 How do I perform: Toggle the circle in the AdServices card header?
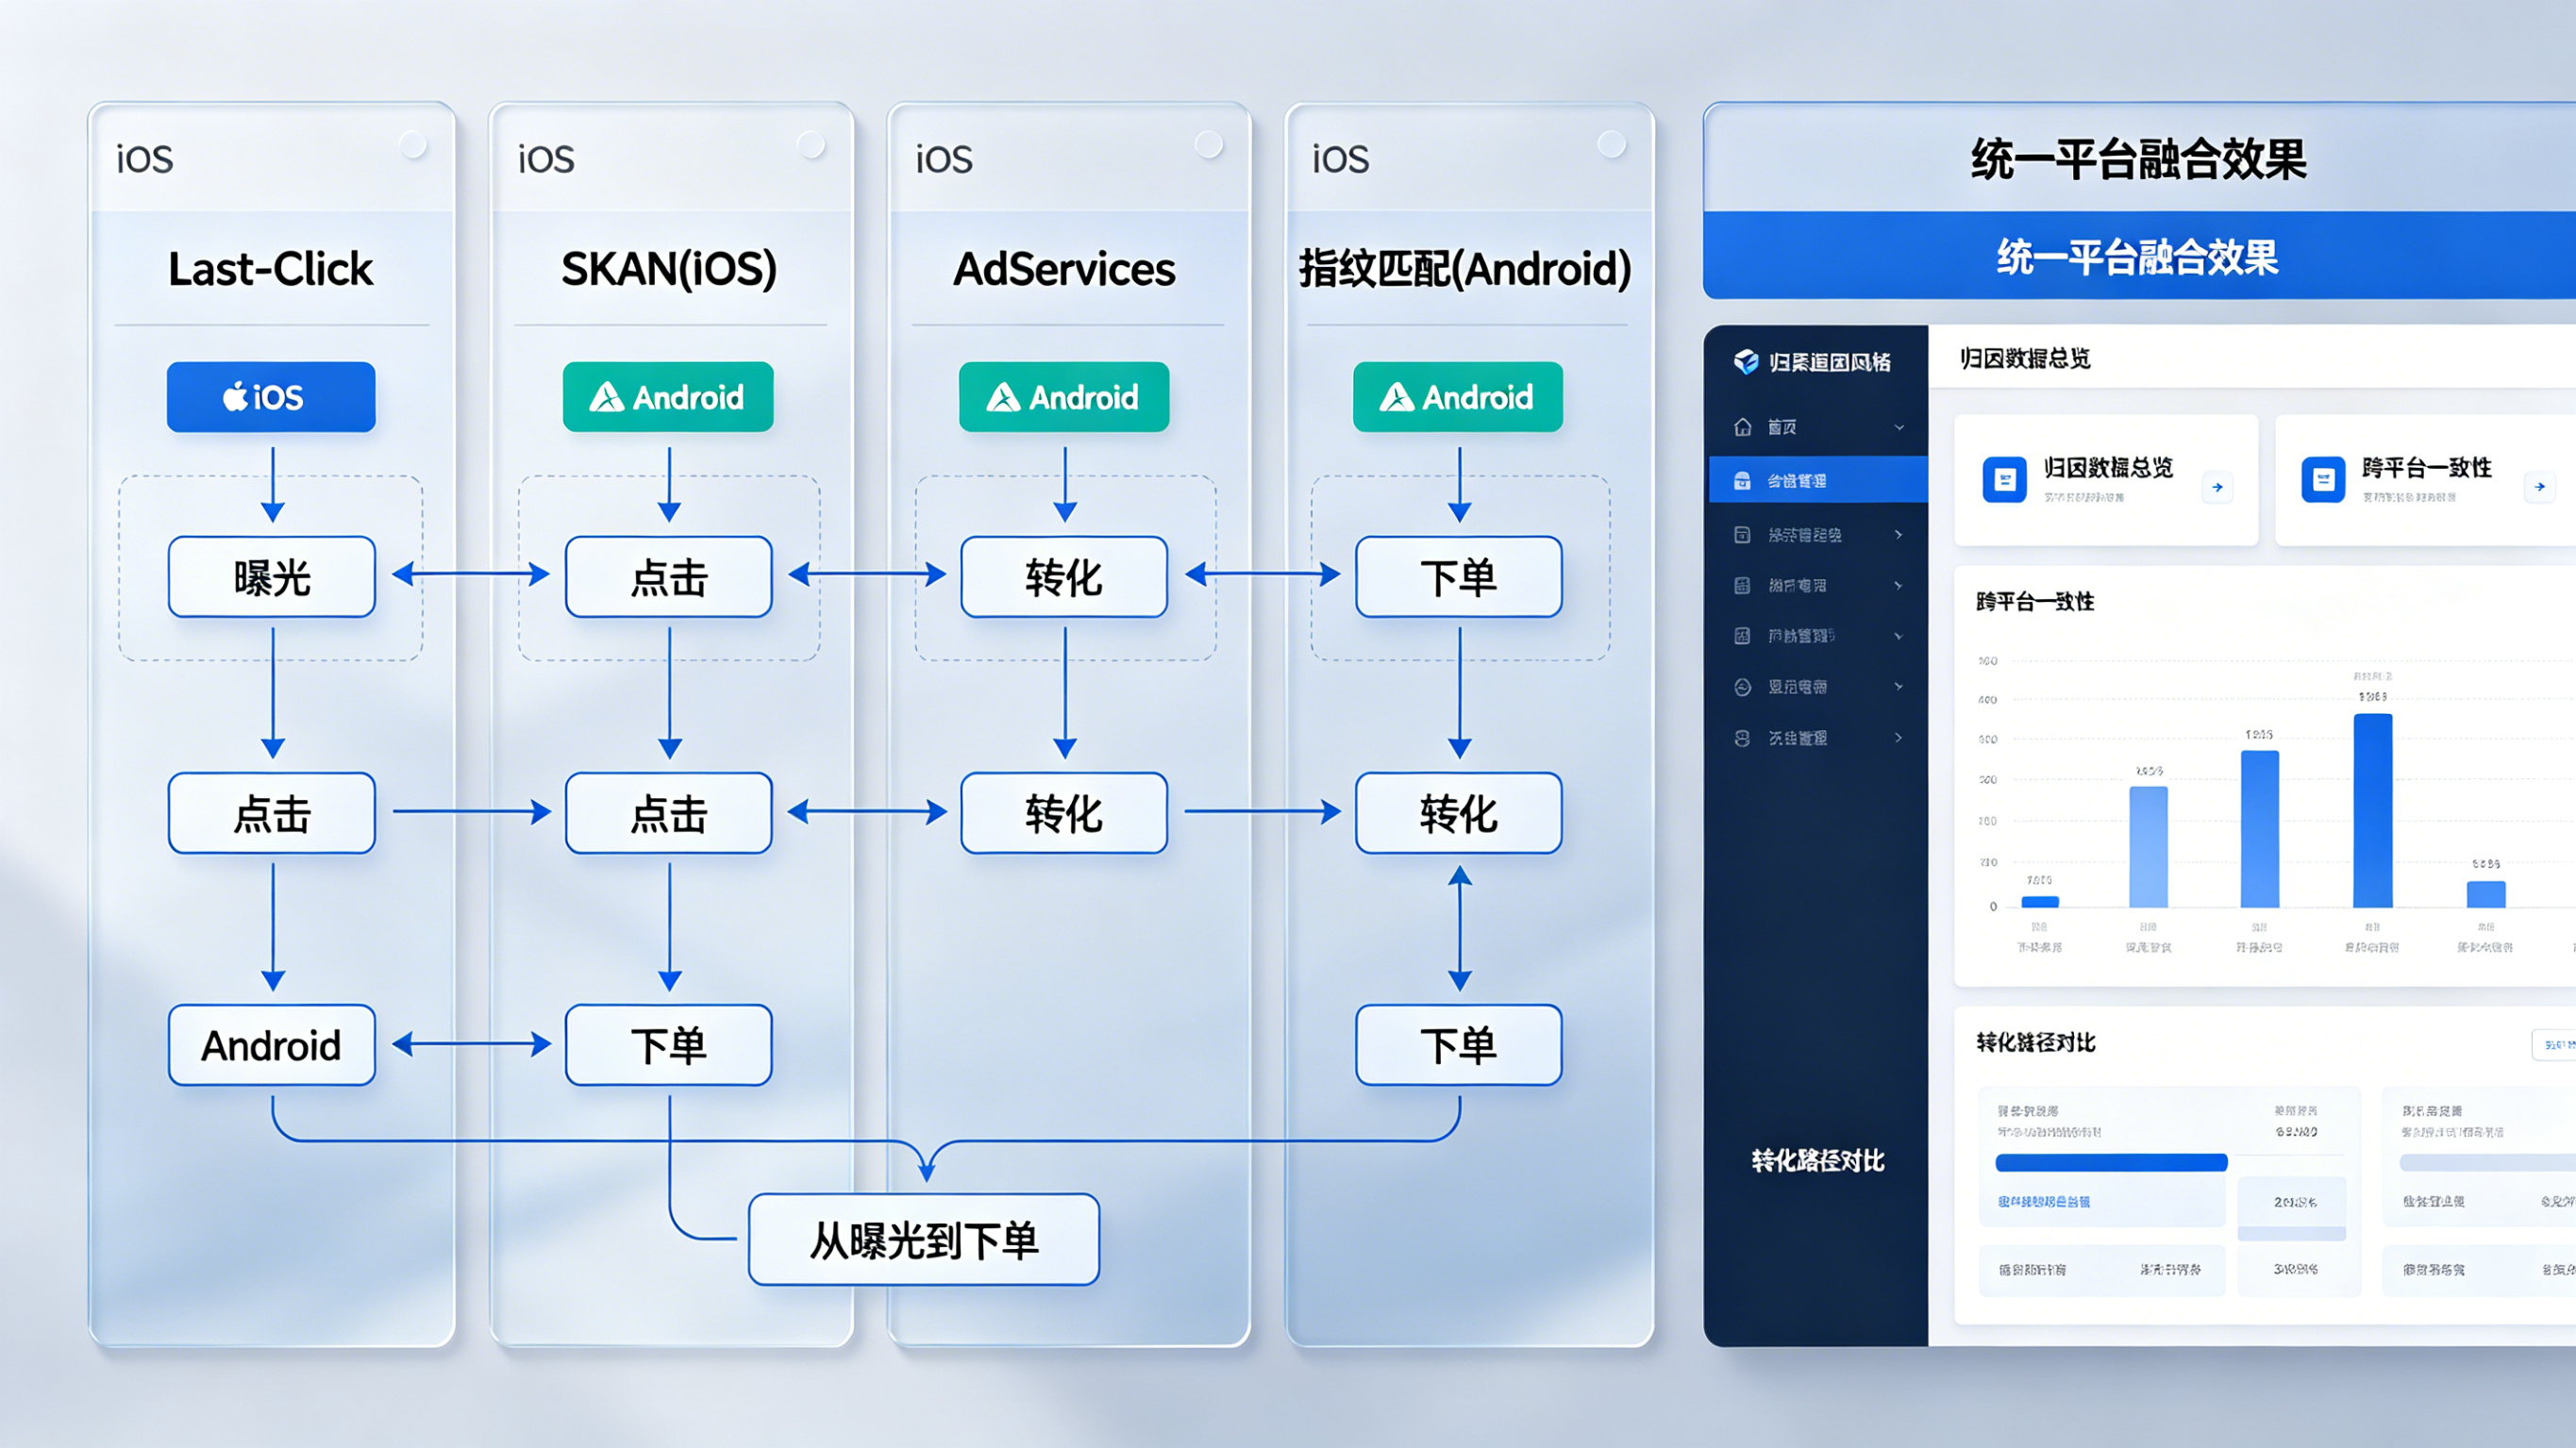click(x=1209, y=145)
